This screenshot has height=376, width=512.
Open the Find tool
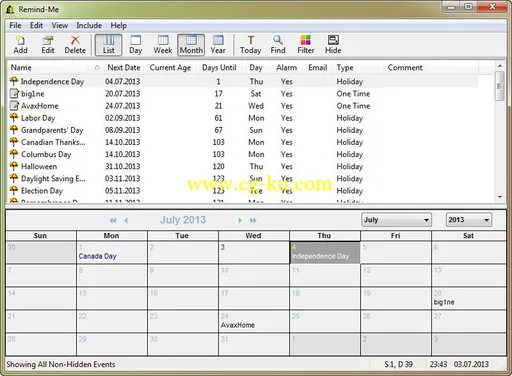[278, 45]
